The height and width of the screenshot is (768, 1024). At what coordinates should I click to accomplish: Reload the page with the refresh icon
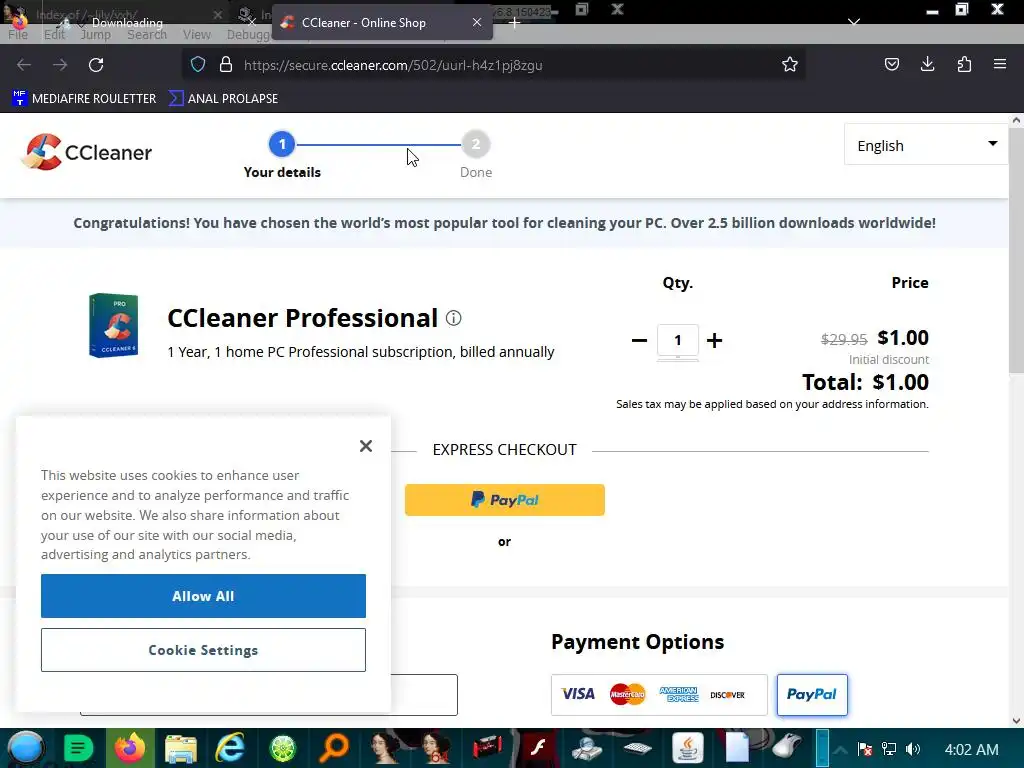pyautogui.click(x=96, y=65)
